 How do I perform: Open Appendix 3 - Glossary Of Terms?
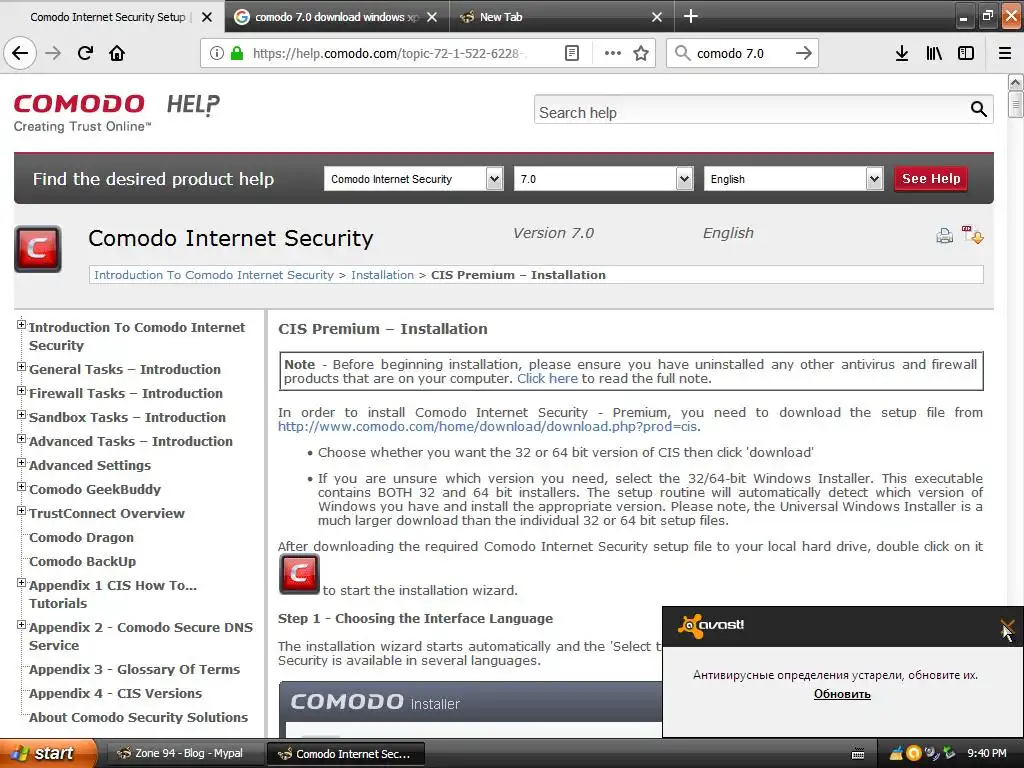tap(135, 669)
